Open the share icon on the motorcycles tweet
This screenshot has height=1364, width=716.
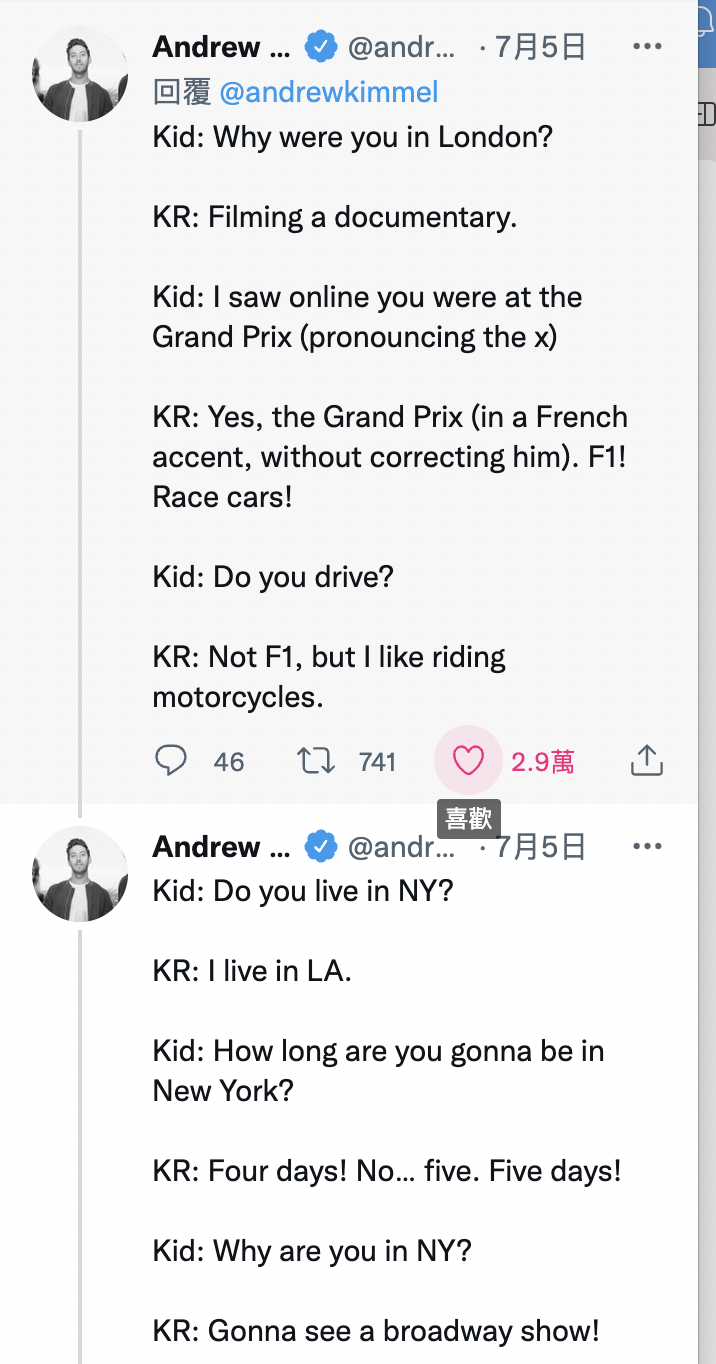647,761
